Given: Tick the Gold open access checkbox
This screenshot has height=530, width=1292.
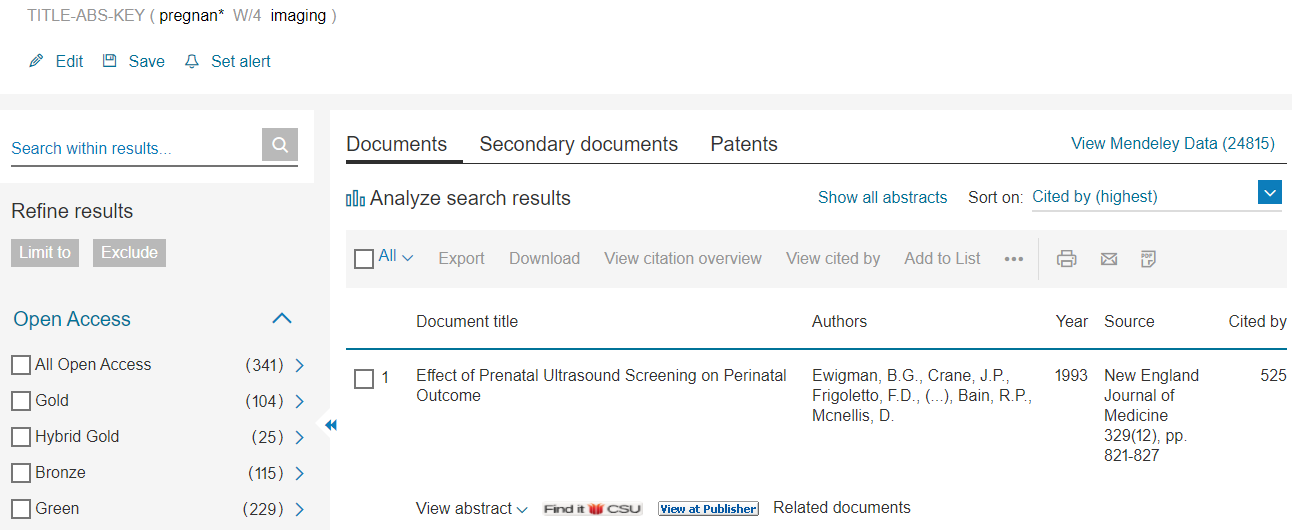Looking at the screenshot, I should point(20,401).
